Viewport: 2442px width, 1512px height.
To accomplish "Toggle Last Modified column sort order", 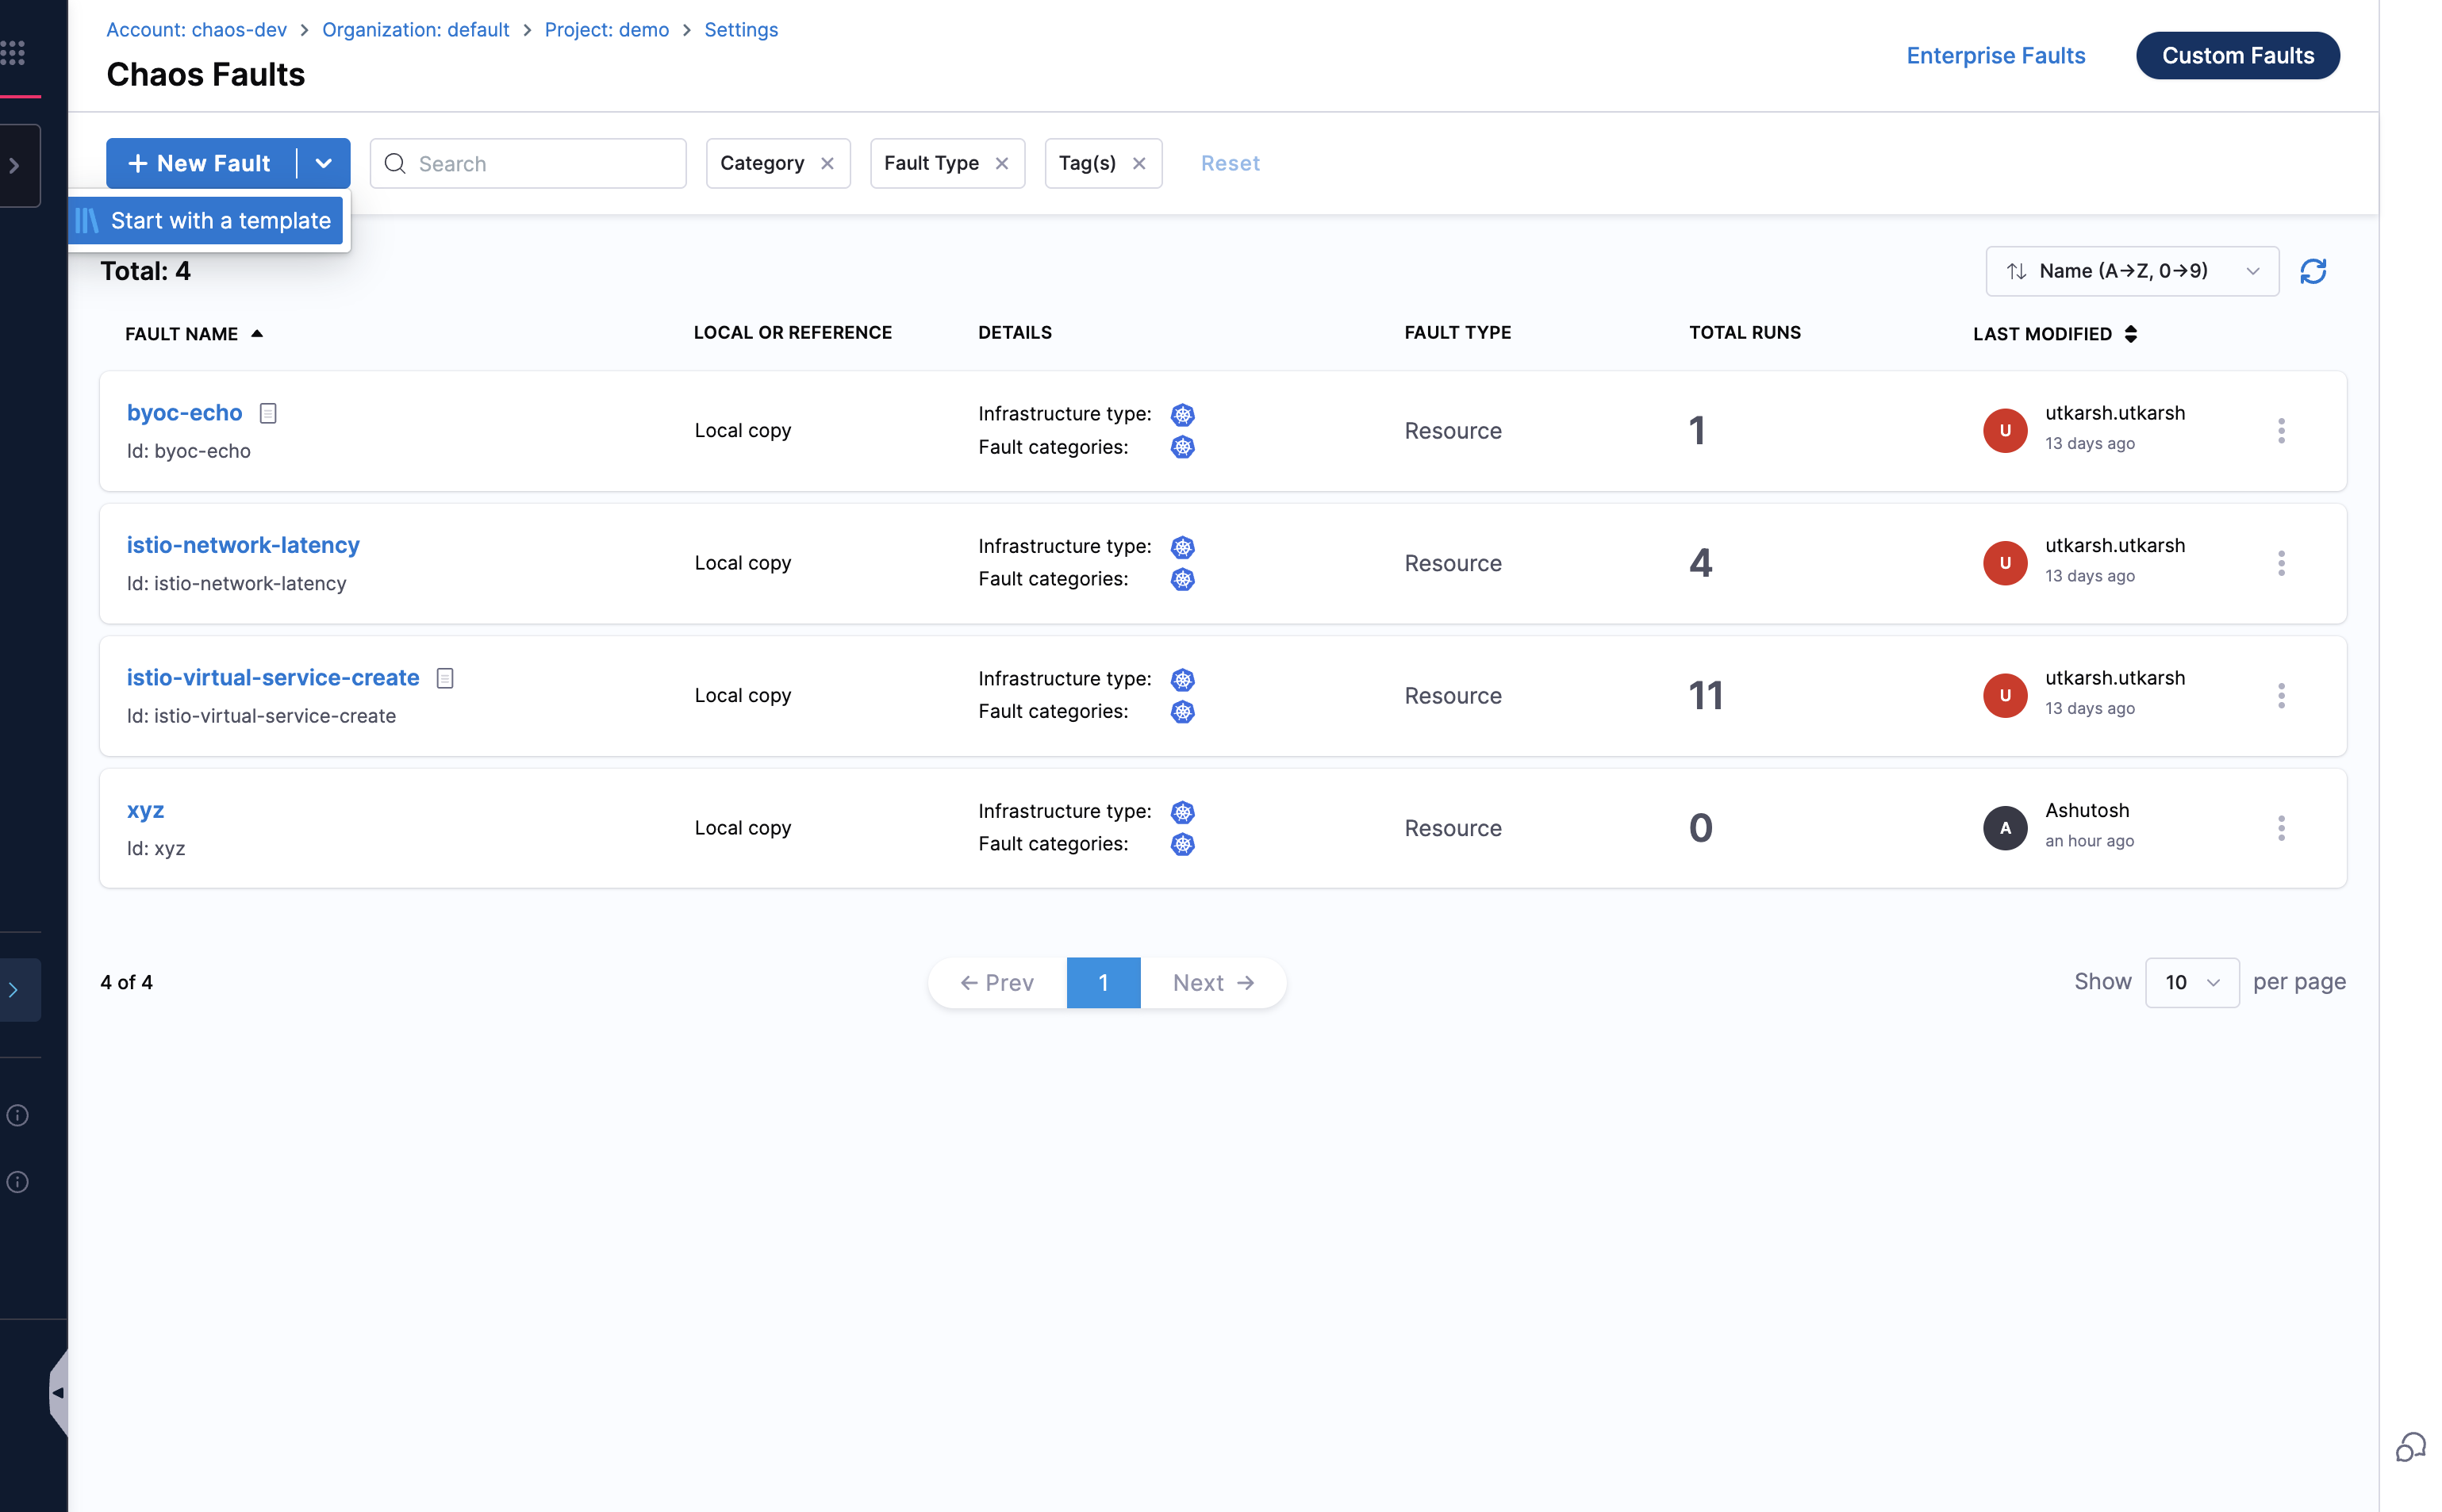I will pos(2130,334).
